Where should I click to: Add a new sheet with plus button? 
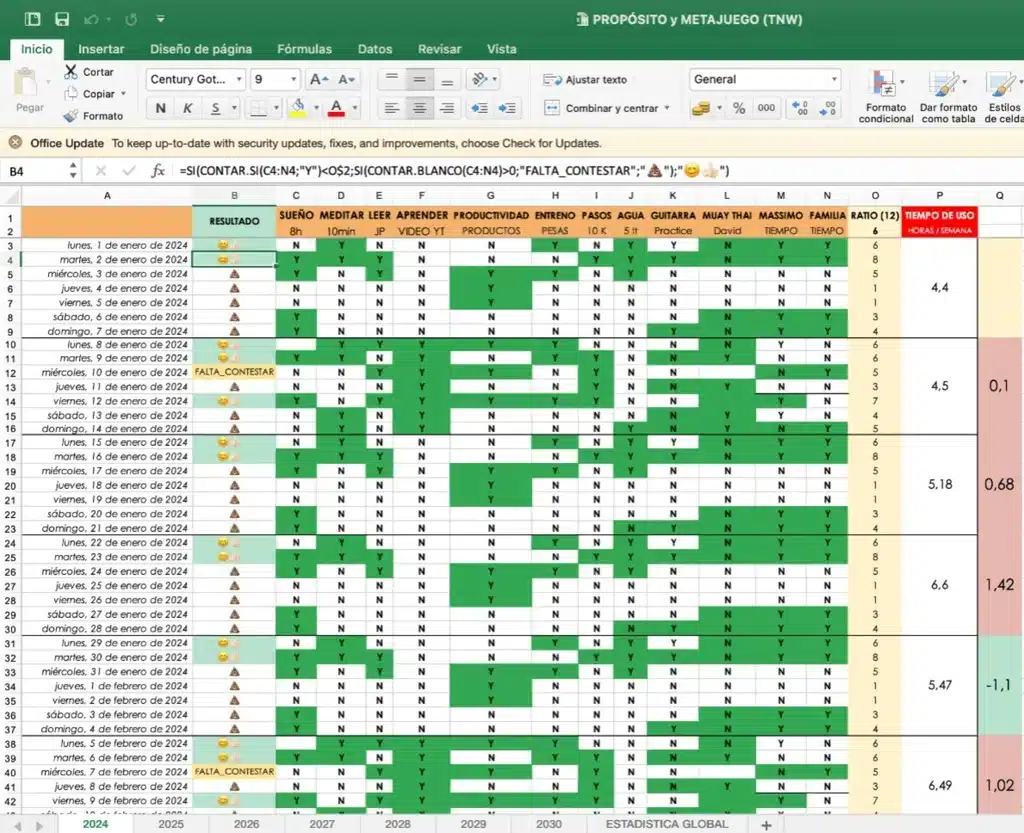coord(766,825)
